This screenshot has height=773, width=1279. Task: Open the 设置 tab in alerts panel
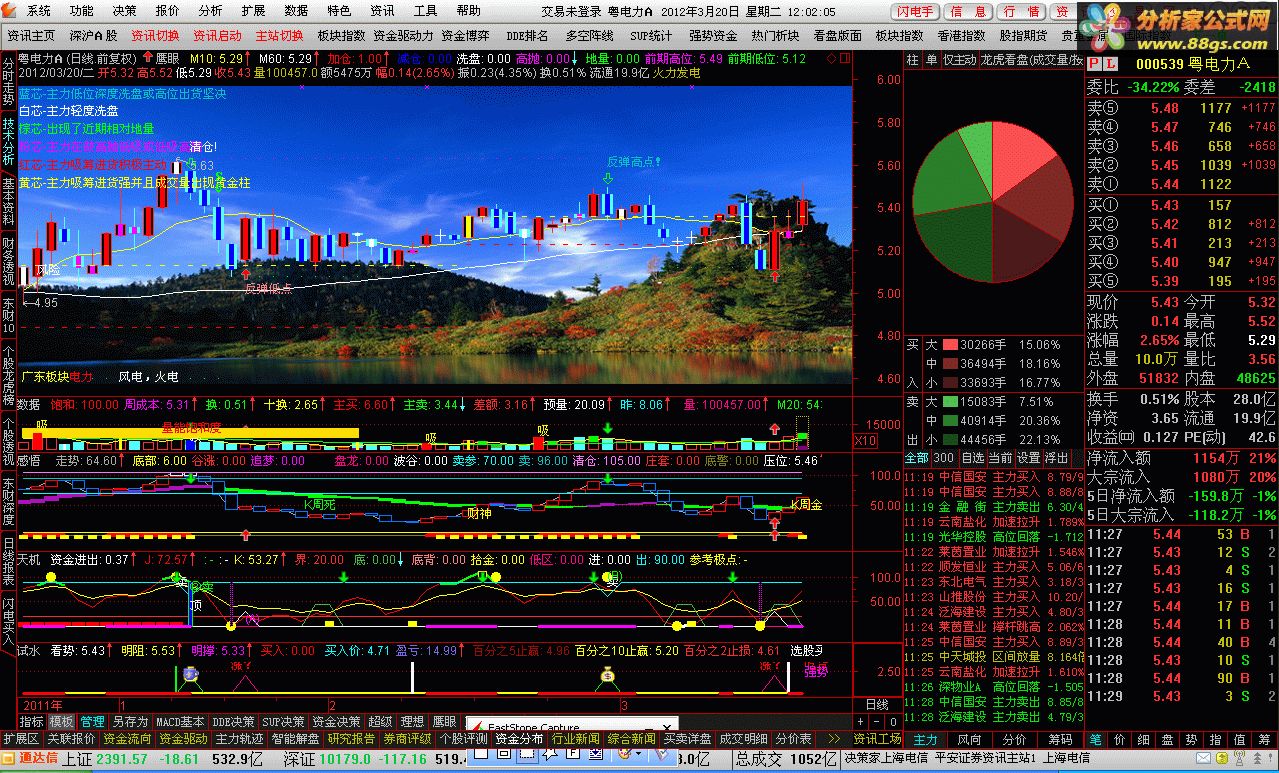pos(1028,458)
